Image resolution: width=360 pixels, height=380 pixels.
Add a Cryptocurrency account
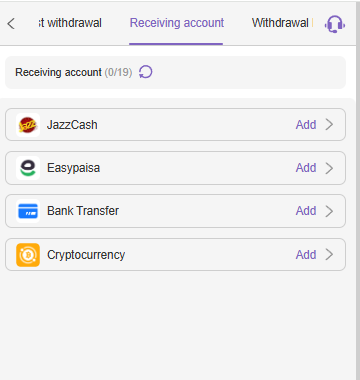pos(306,255)
